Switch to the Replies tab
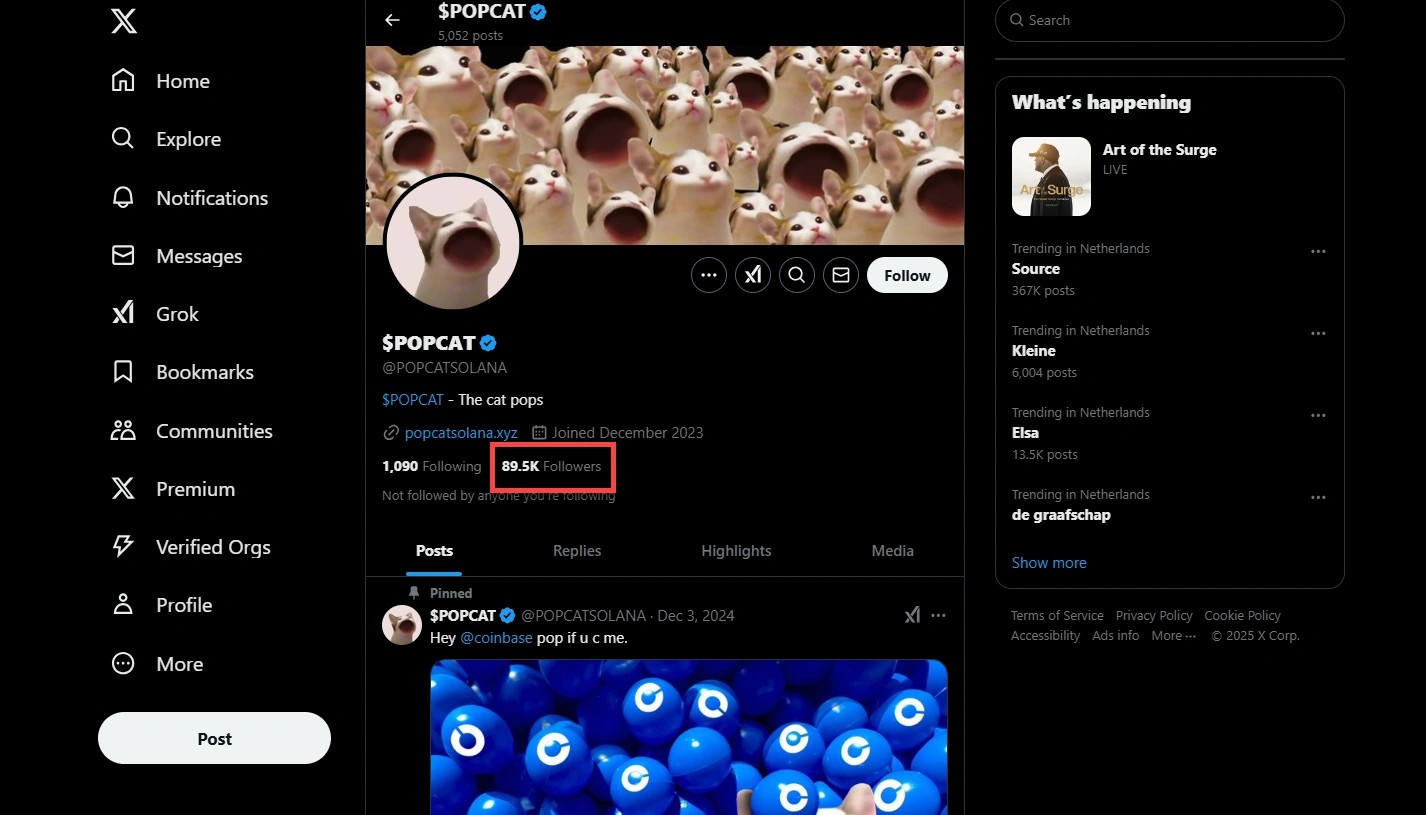This screenshot has width=1426, height=815. click(577, 551)
